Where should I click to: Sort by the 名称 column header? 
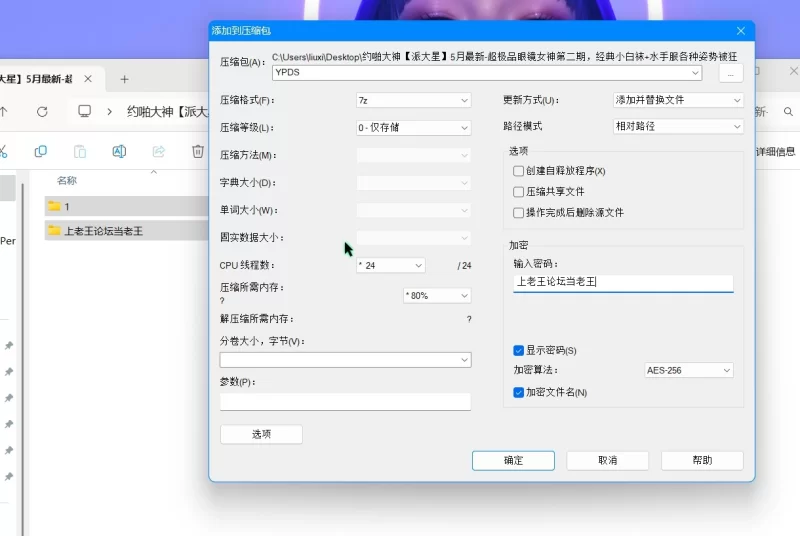tap(67, 180)
